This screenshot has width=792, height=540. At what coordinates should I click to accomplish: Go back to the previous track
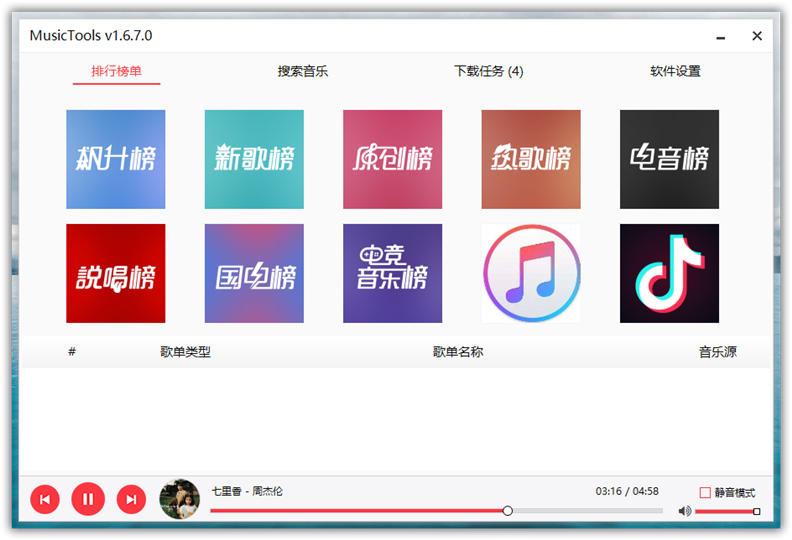pyautogui.click(x=45, y=499)
